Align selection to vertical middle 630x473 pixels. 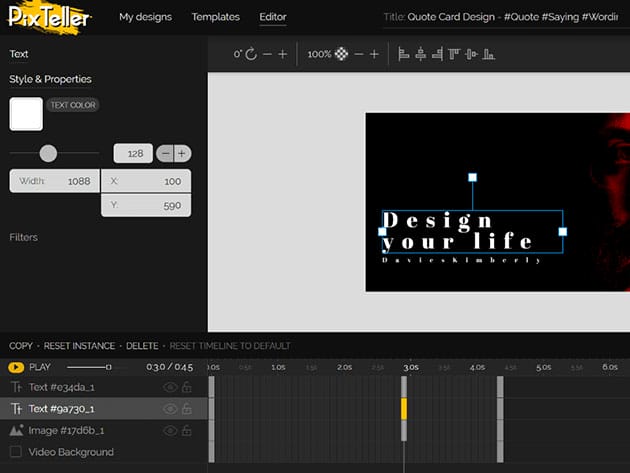click(x=469, y=54)
